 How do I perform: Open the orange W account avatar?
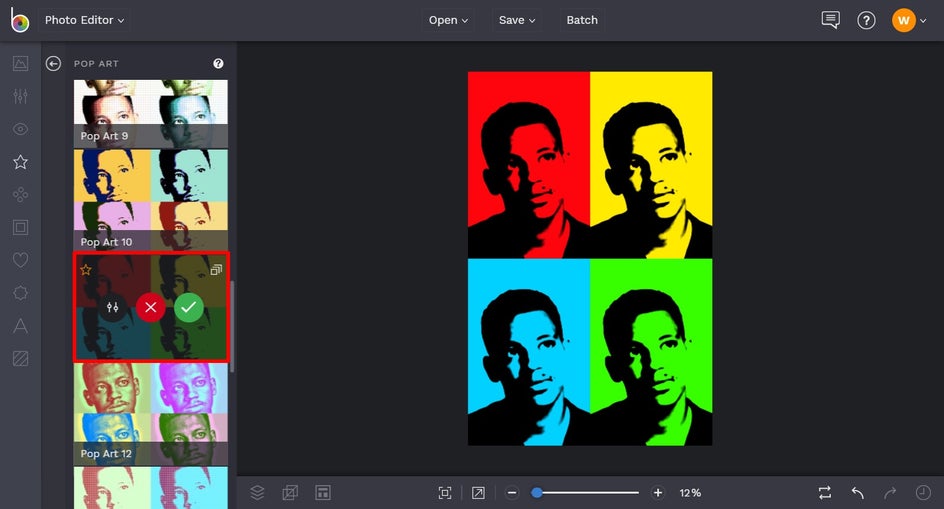[x=903, y=20]
